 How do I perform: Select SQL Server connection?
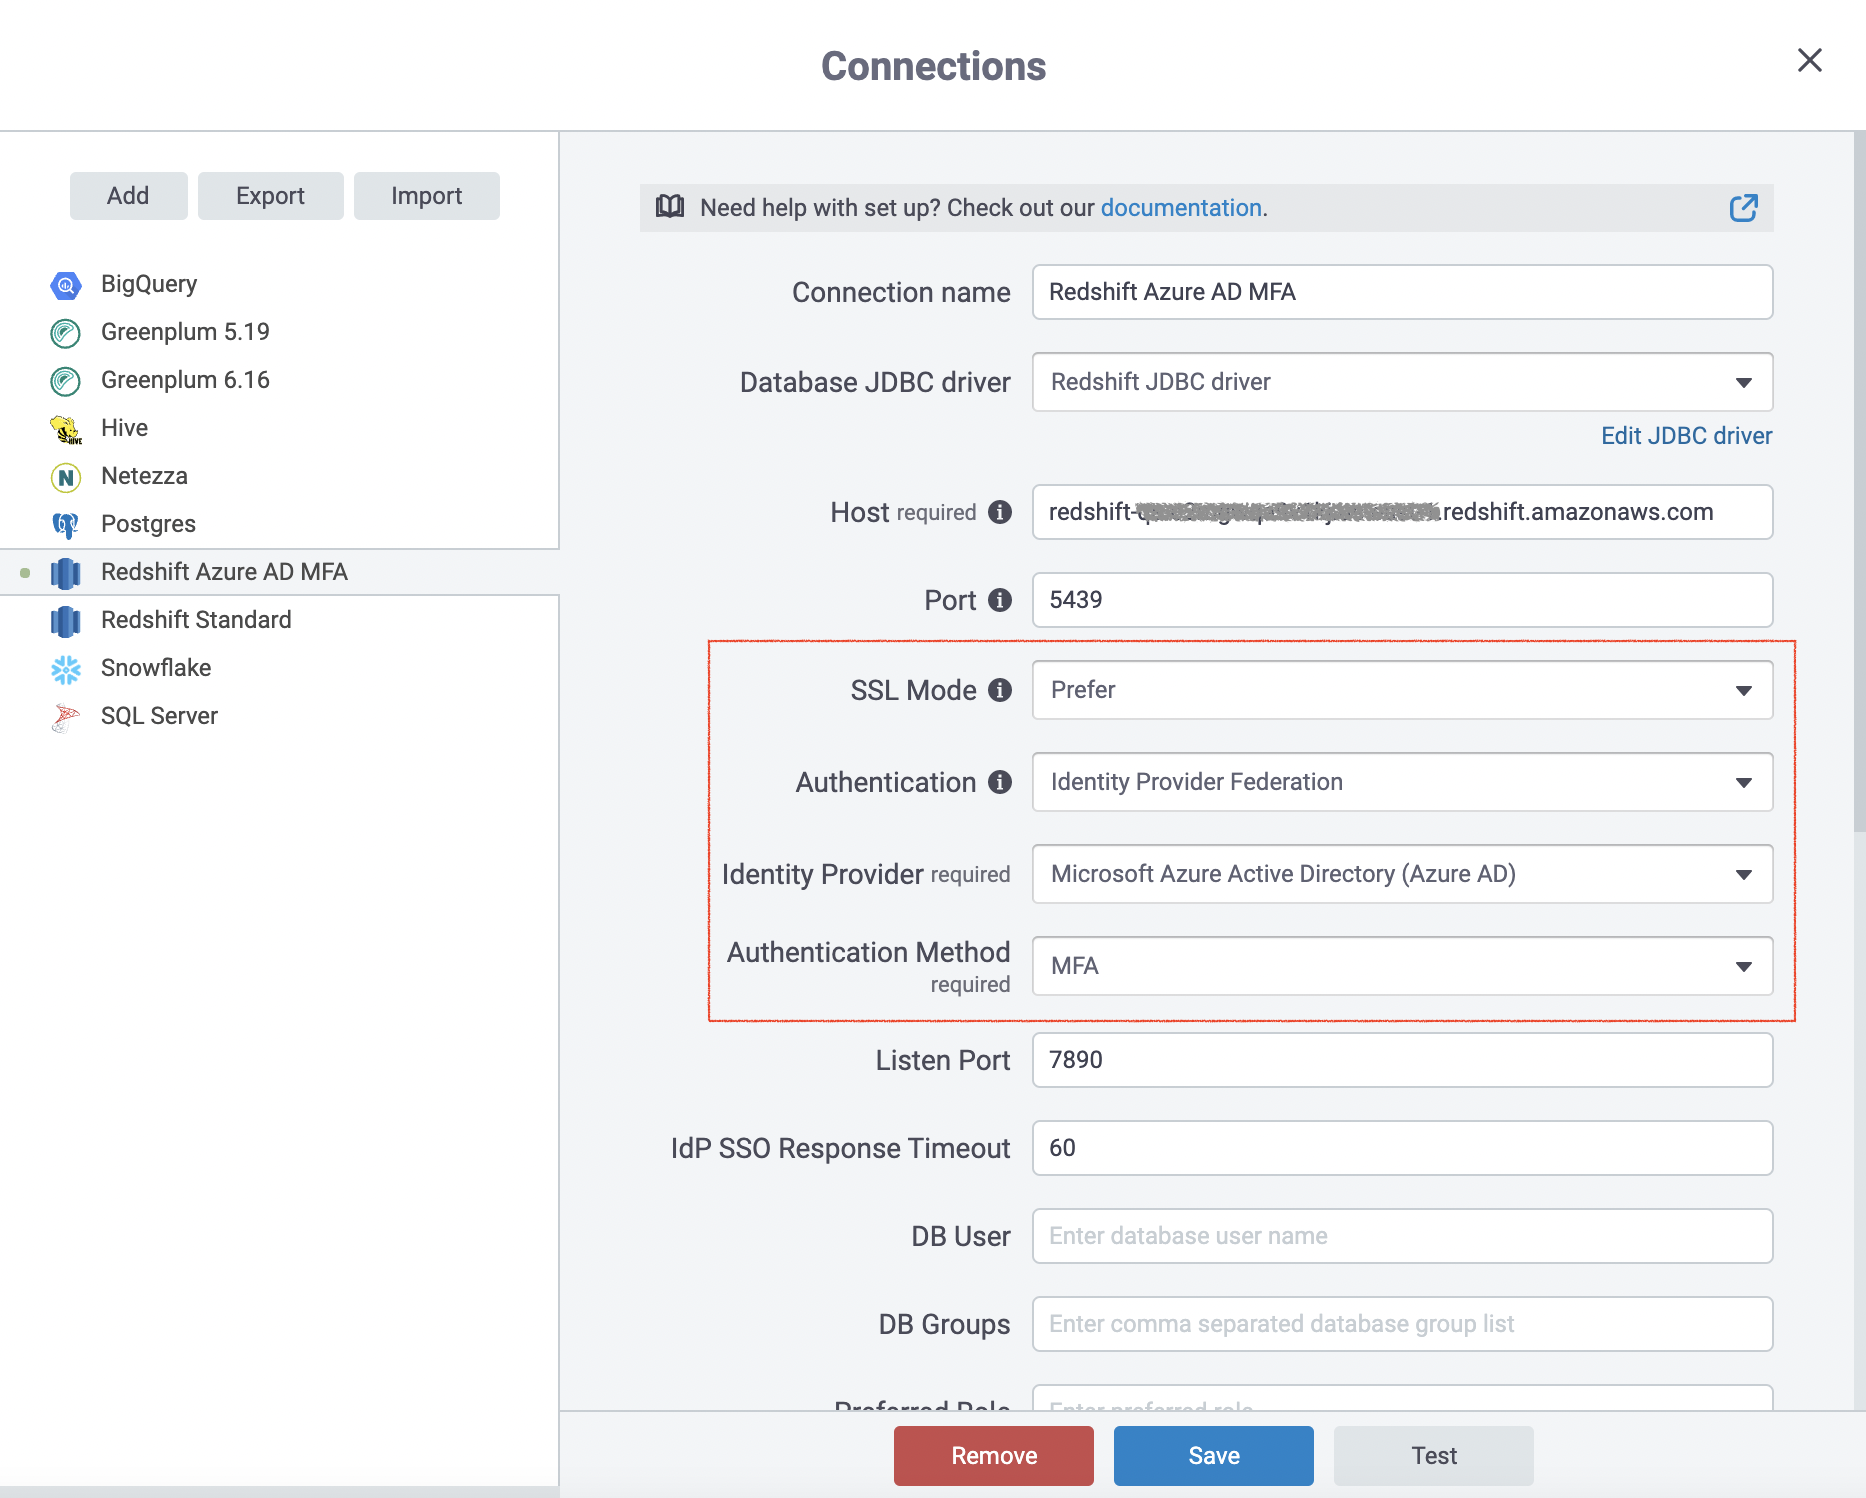pos(279,716)
